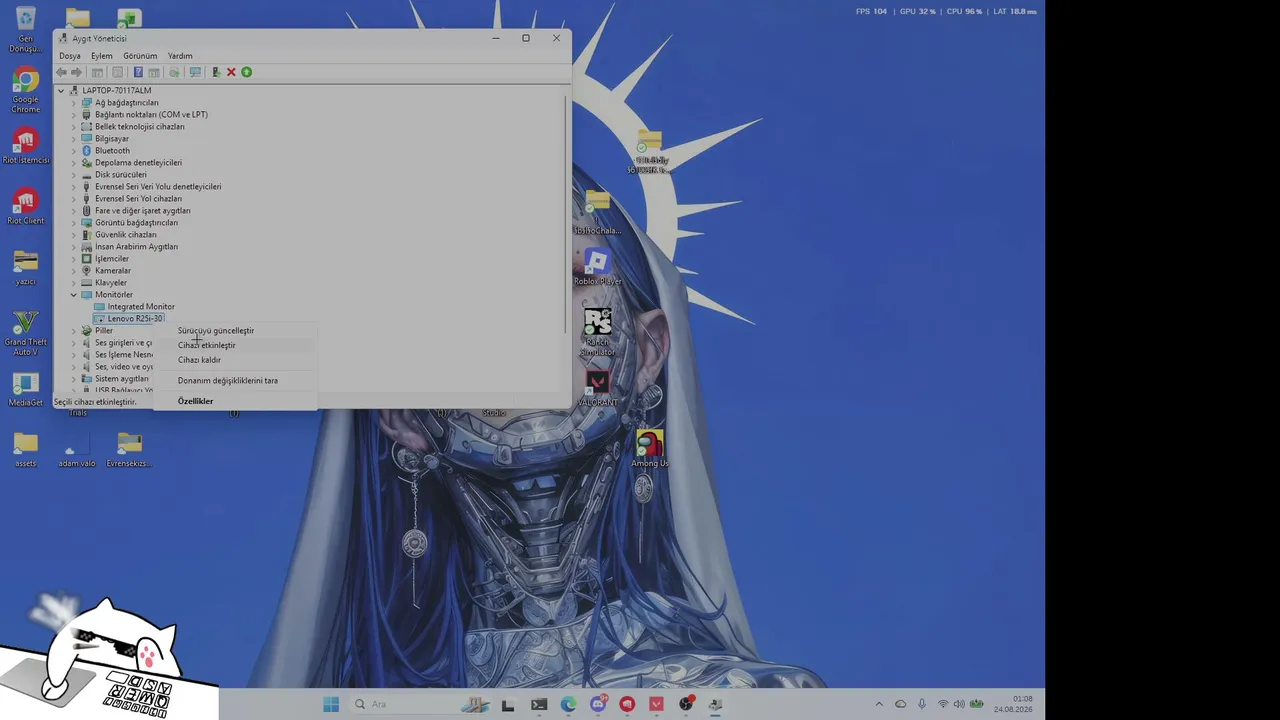Select the İşlemciler tree item
This screenshot has height=720, width=1280.
click(112, 259)
